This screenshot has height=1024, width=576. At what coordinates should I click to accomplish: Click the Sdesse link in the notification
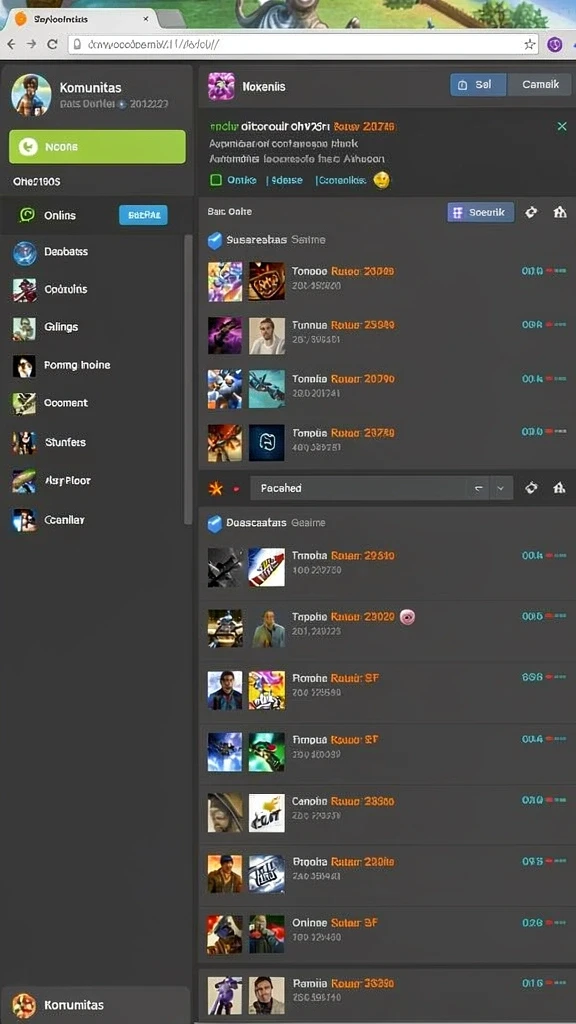(286, 180)
